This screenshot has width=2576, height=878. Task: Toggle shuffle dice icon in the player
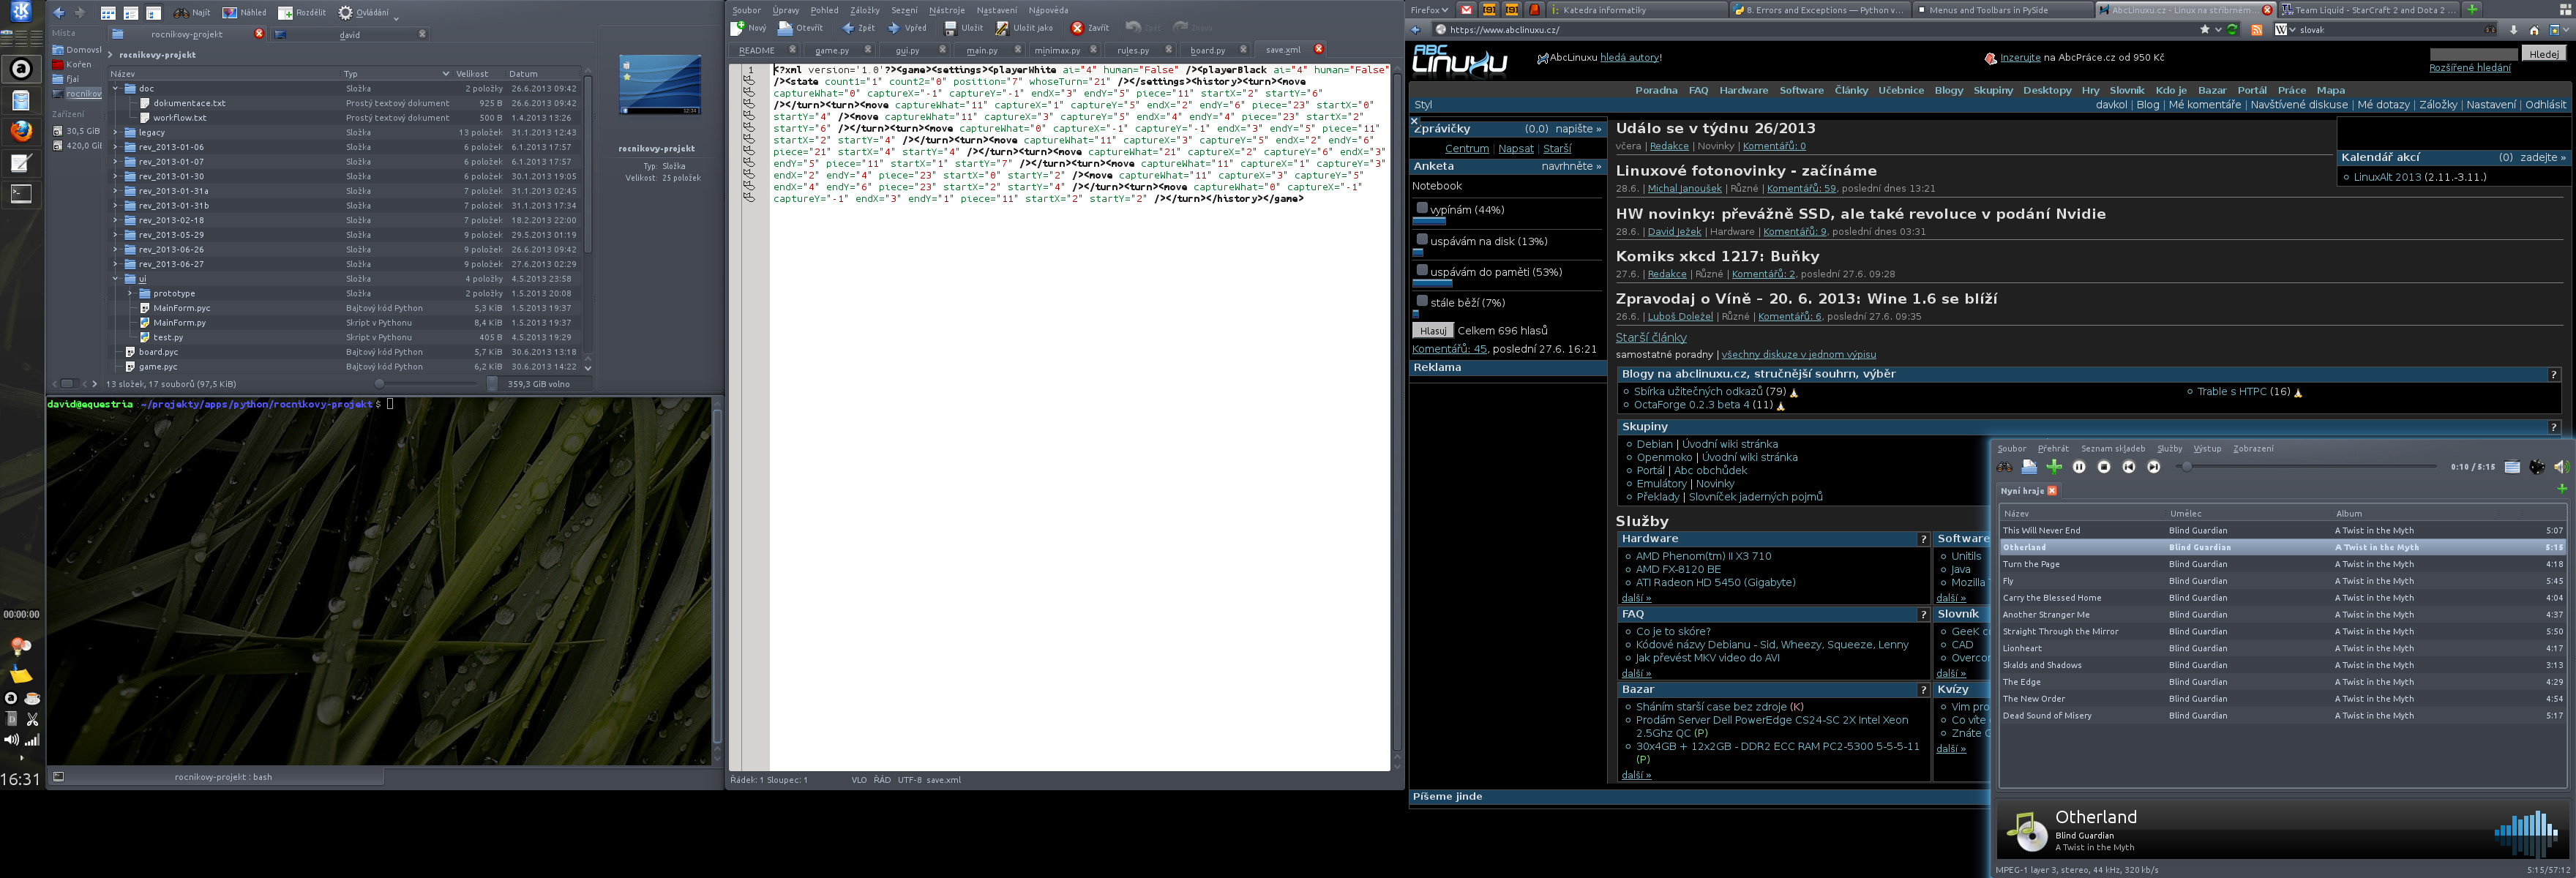click(x=2537, y=467)
